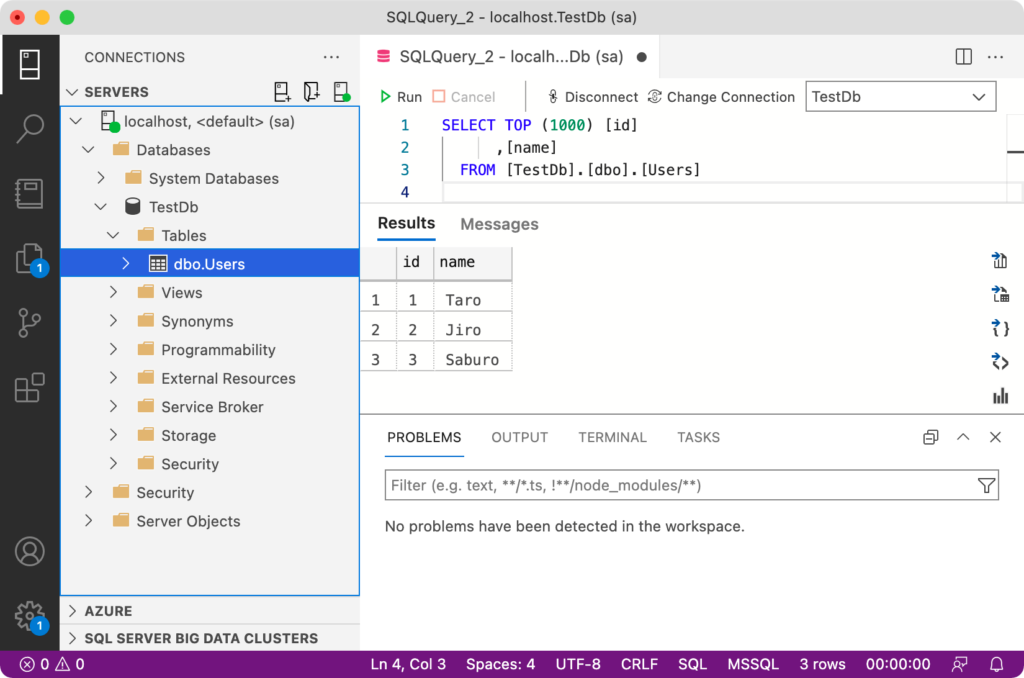Switch to the Messages tab
This screenshot has height=678, width=1024.
coord(499,224)
